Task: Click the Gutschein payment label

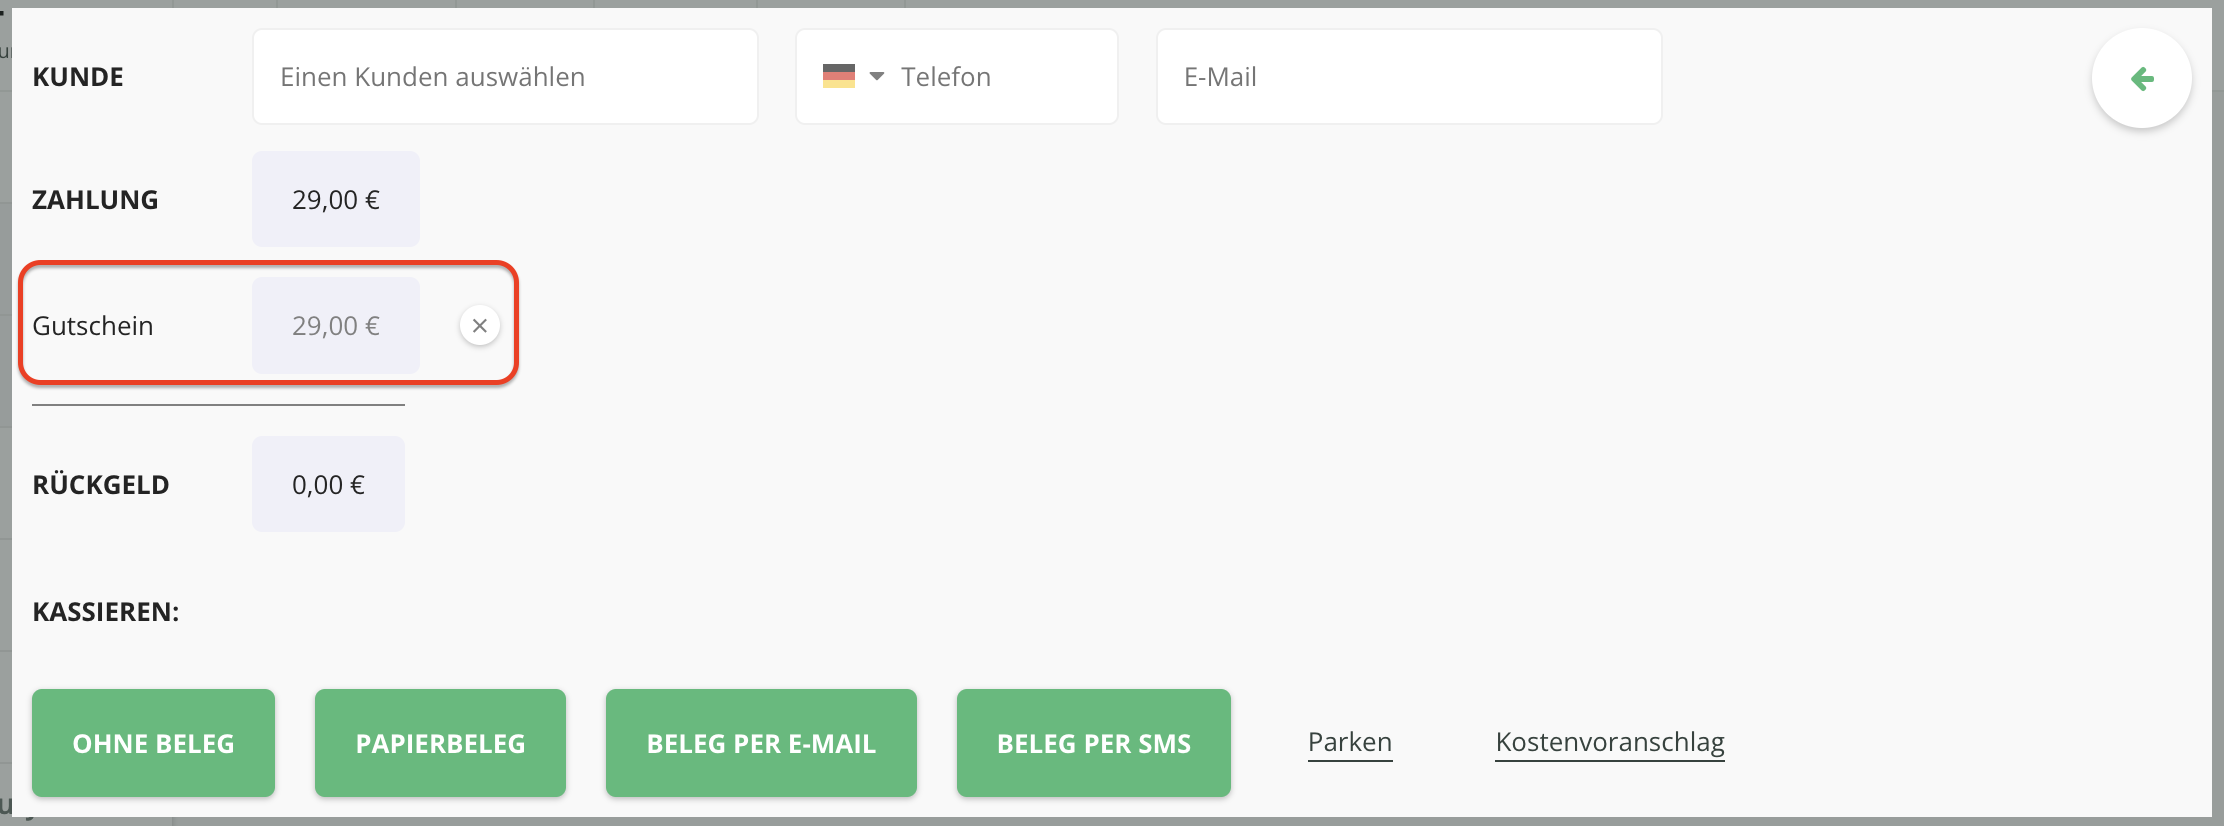Action: point(93,326)
